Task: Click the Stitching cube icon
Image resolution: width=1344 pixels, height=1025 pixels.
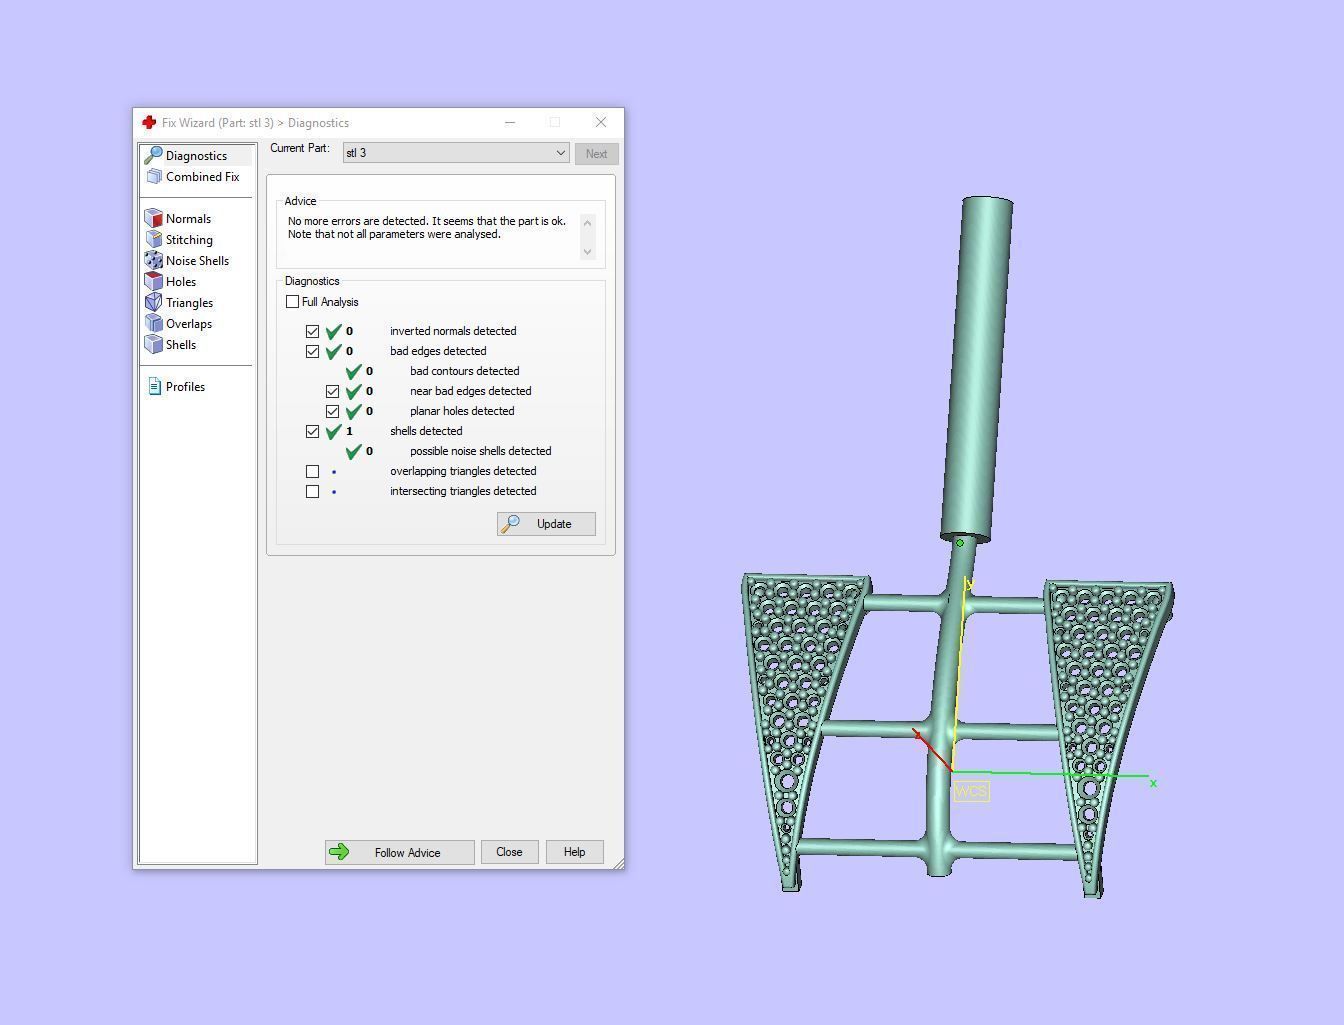Action: click(x=154, y=239)
